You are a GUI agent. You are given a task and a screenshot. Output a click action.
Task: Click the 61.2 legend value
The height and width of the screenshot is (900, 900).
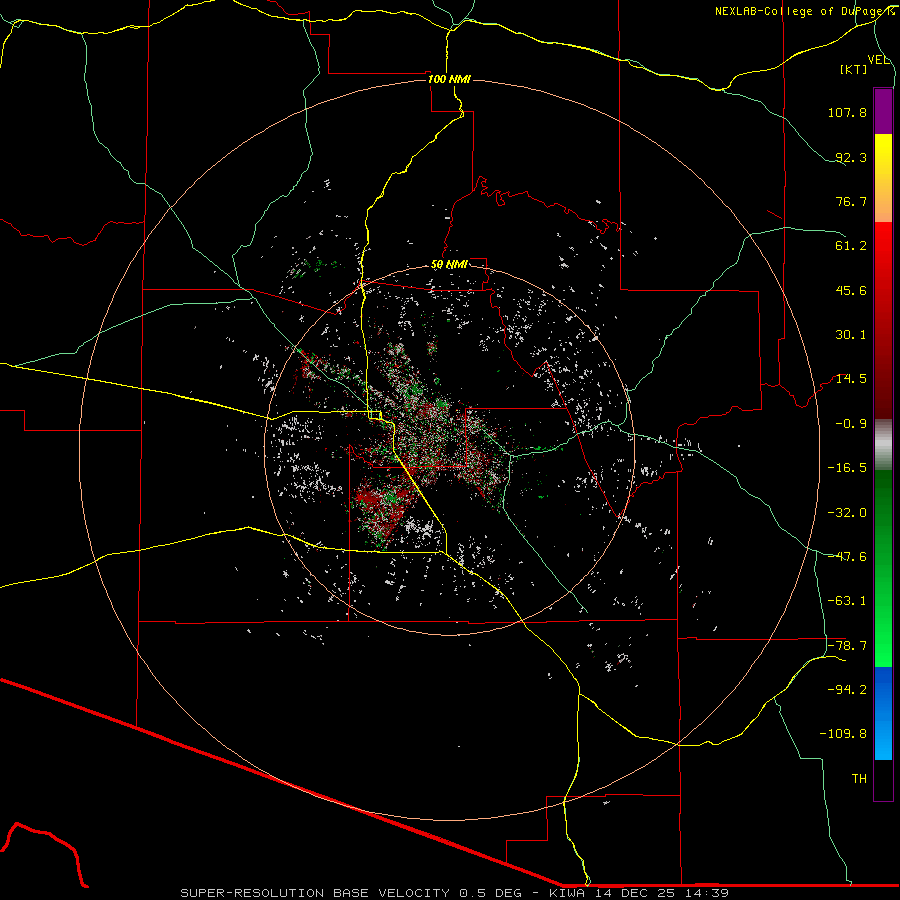(850, 246)
